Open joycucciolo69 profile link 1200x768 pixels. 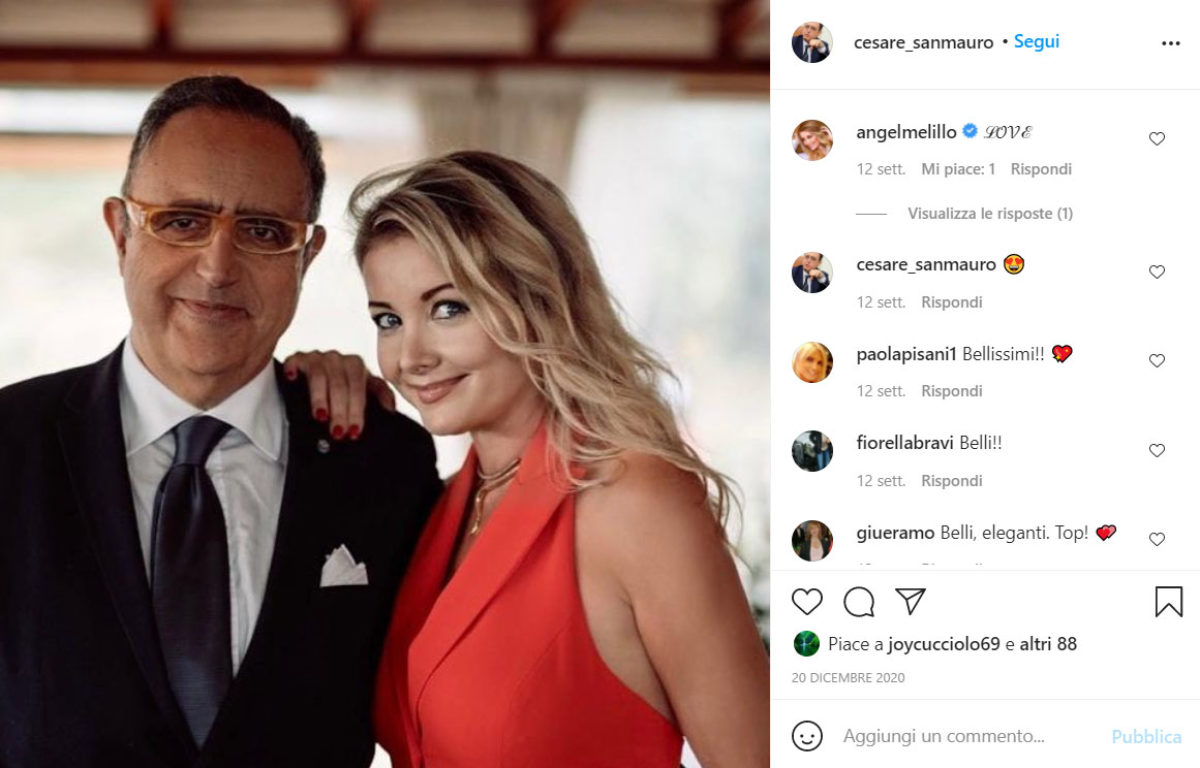943,644
